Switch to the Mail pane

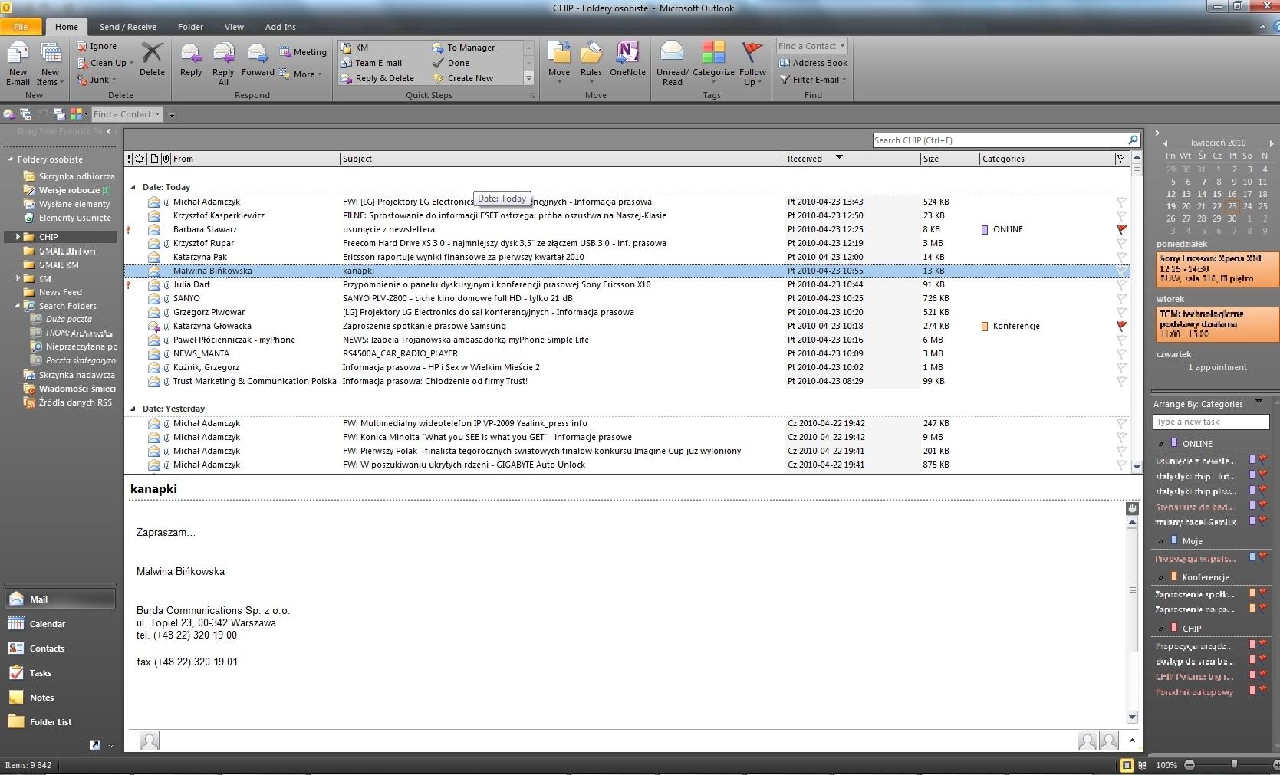pyautogui.click(x=61, y=599)
